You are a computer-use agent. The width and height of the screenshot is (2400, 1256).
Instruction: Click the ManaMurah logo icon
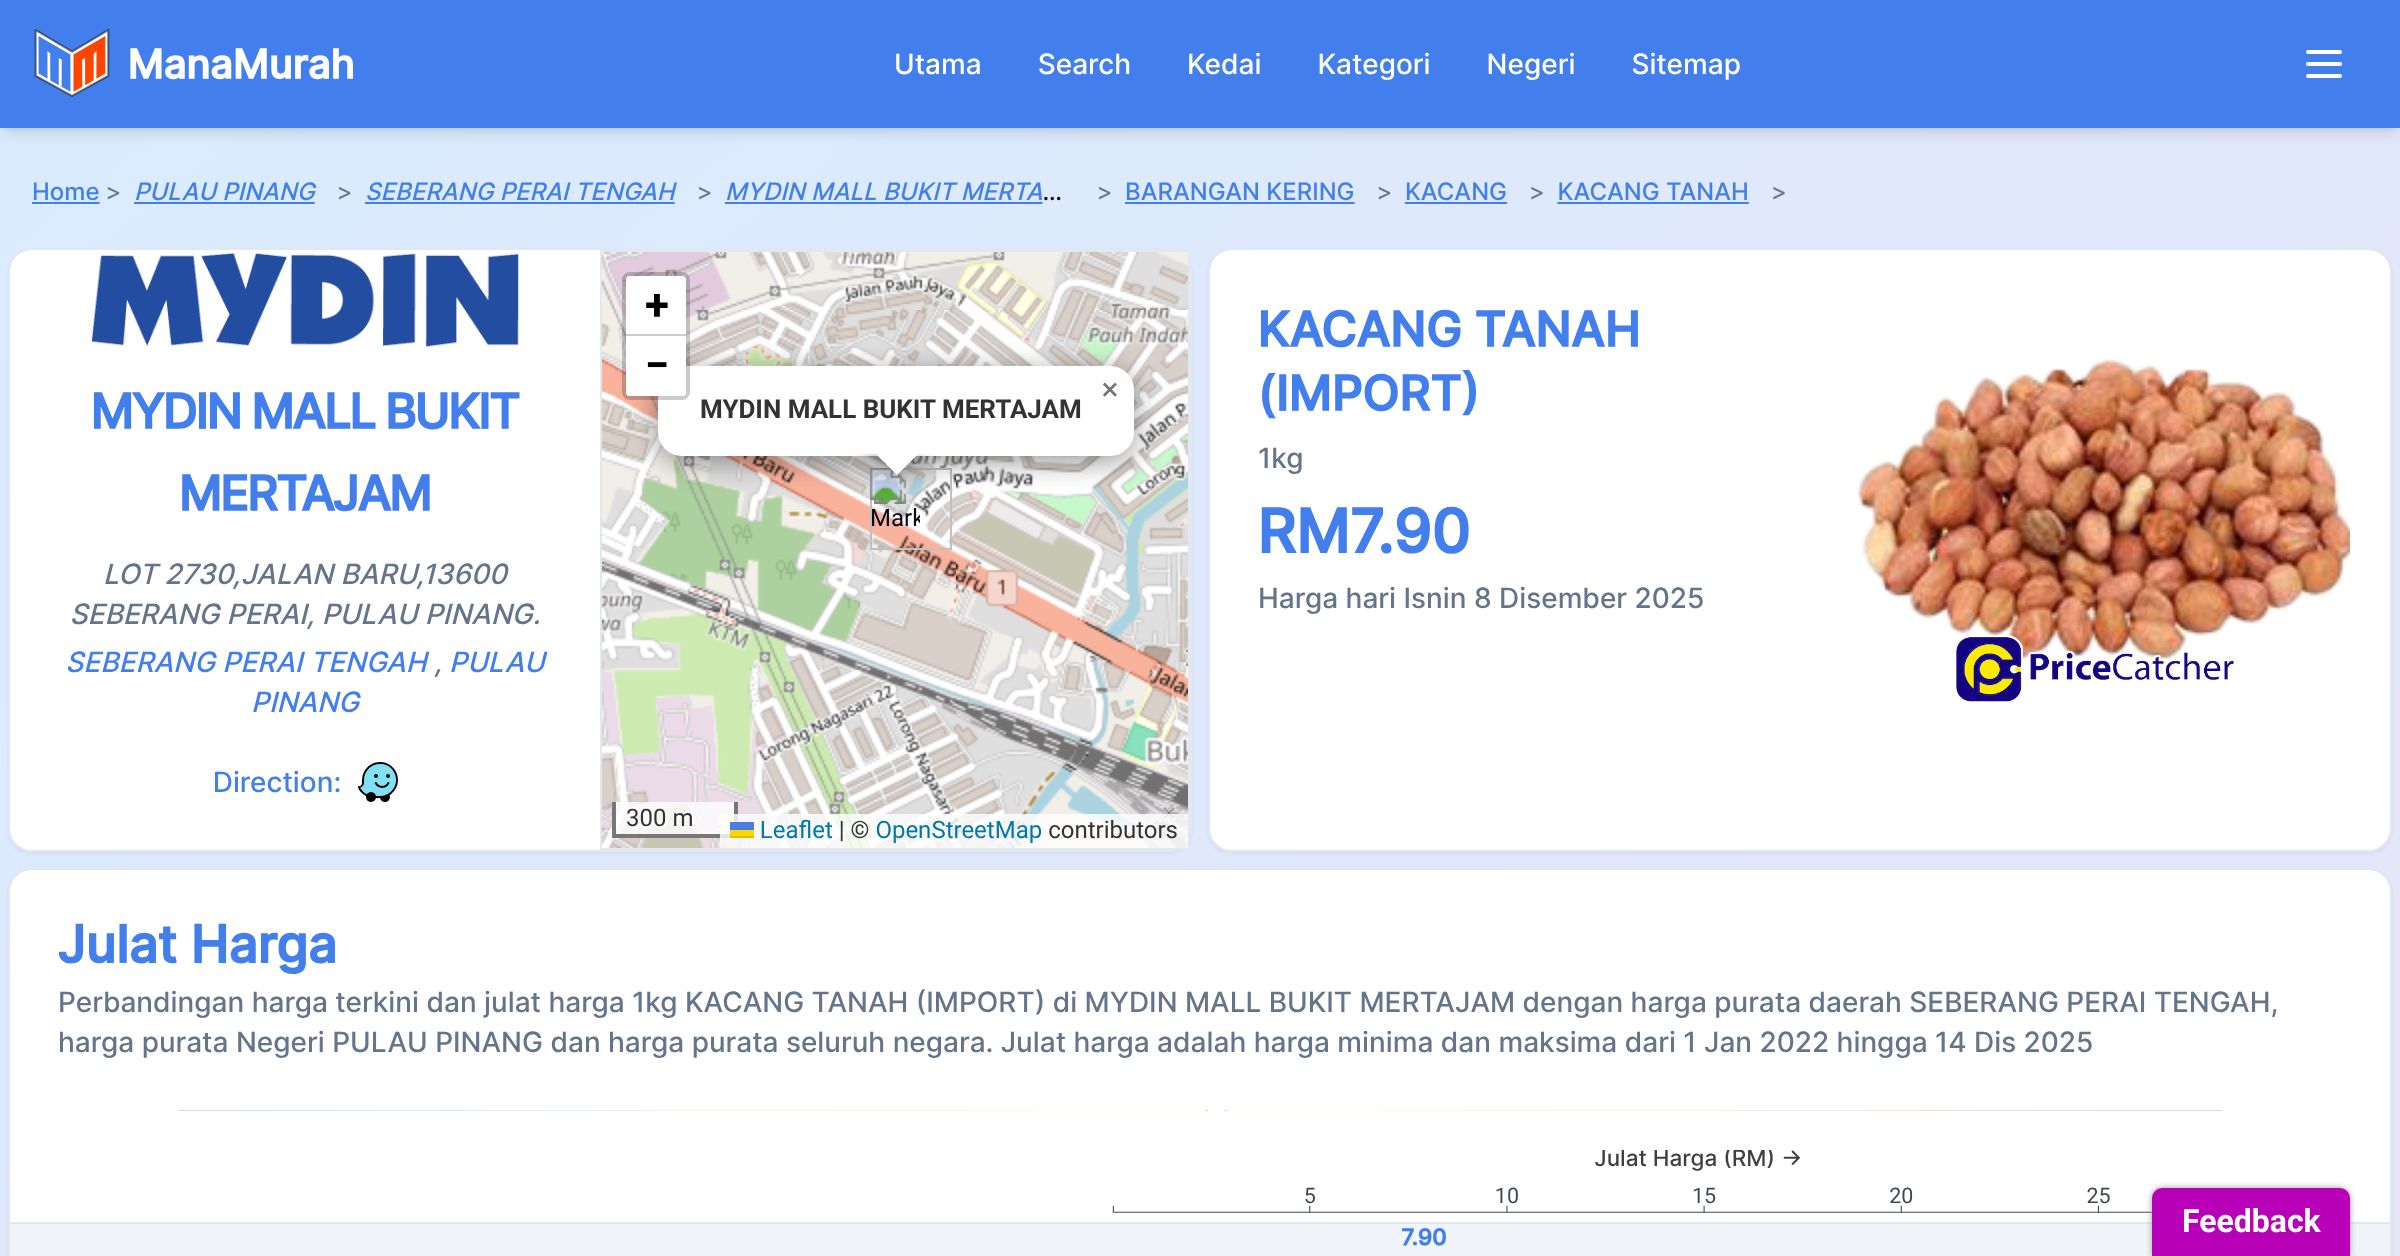tap(71, 63)
